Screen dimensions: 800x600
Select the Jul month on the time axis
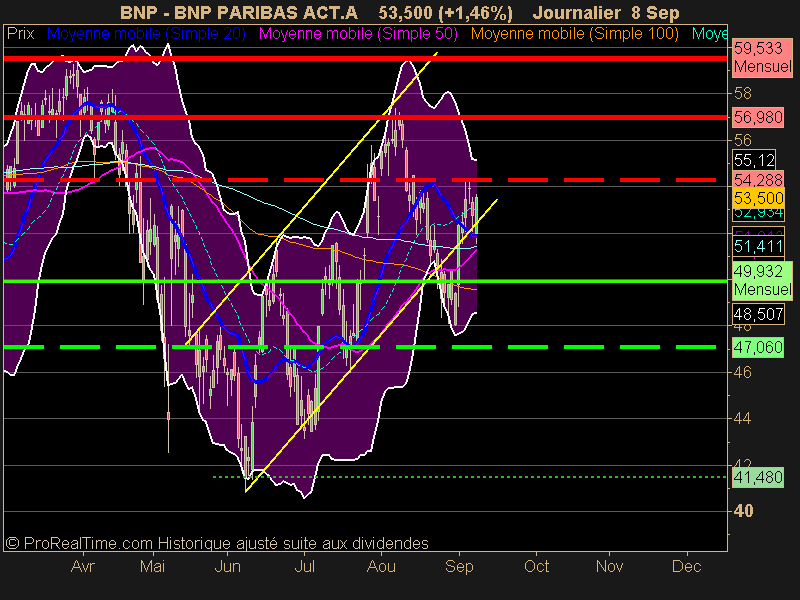click(305, 566)
